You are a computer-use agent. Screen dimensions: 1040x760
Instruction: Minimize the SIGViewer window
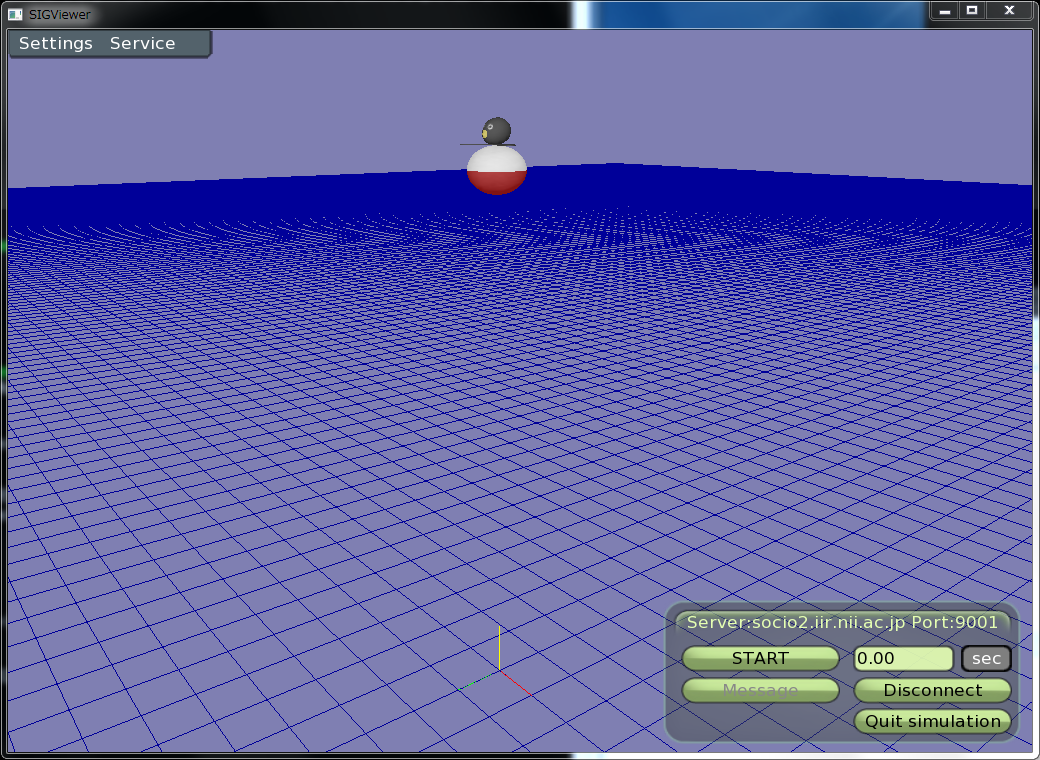pyautogui.click(x=943, y=10)
